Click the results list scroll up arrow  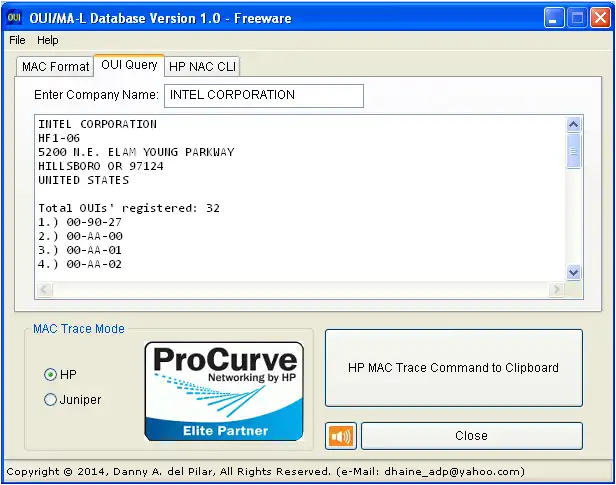574,125
